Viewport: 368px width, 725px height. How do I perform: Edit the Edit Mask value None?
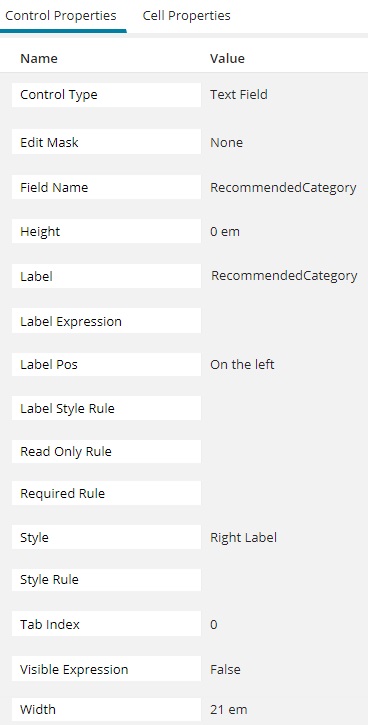click(x=226, y=142)
